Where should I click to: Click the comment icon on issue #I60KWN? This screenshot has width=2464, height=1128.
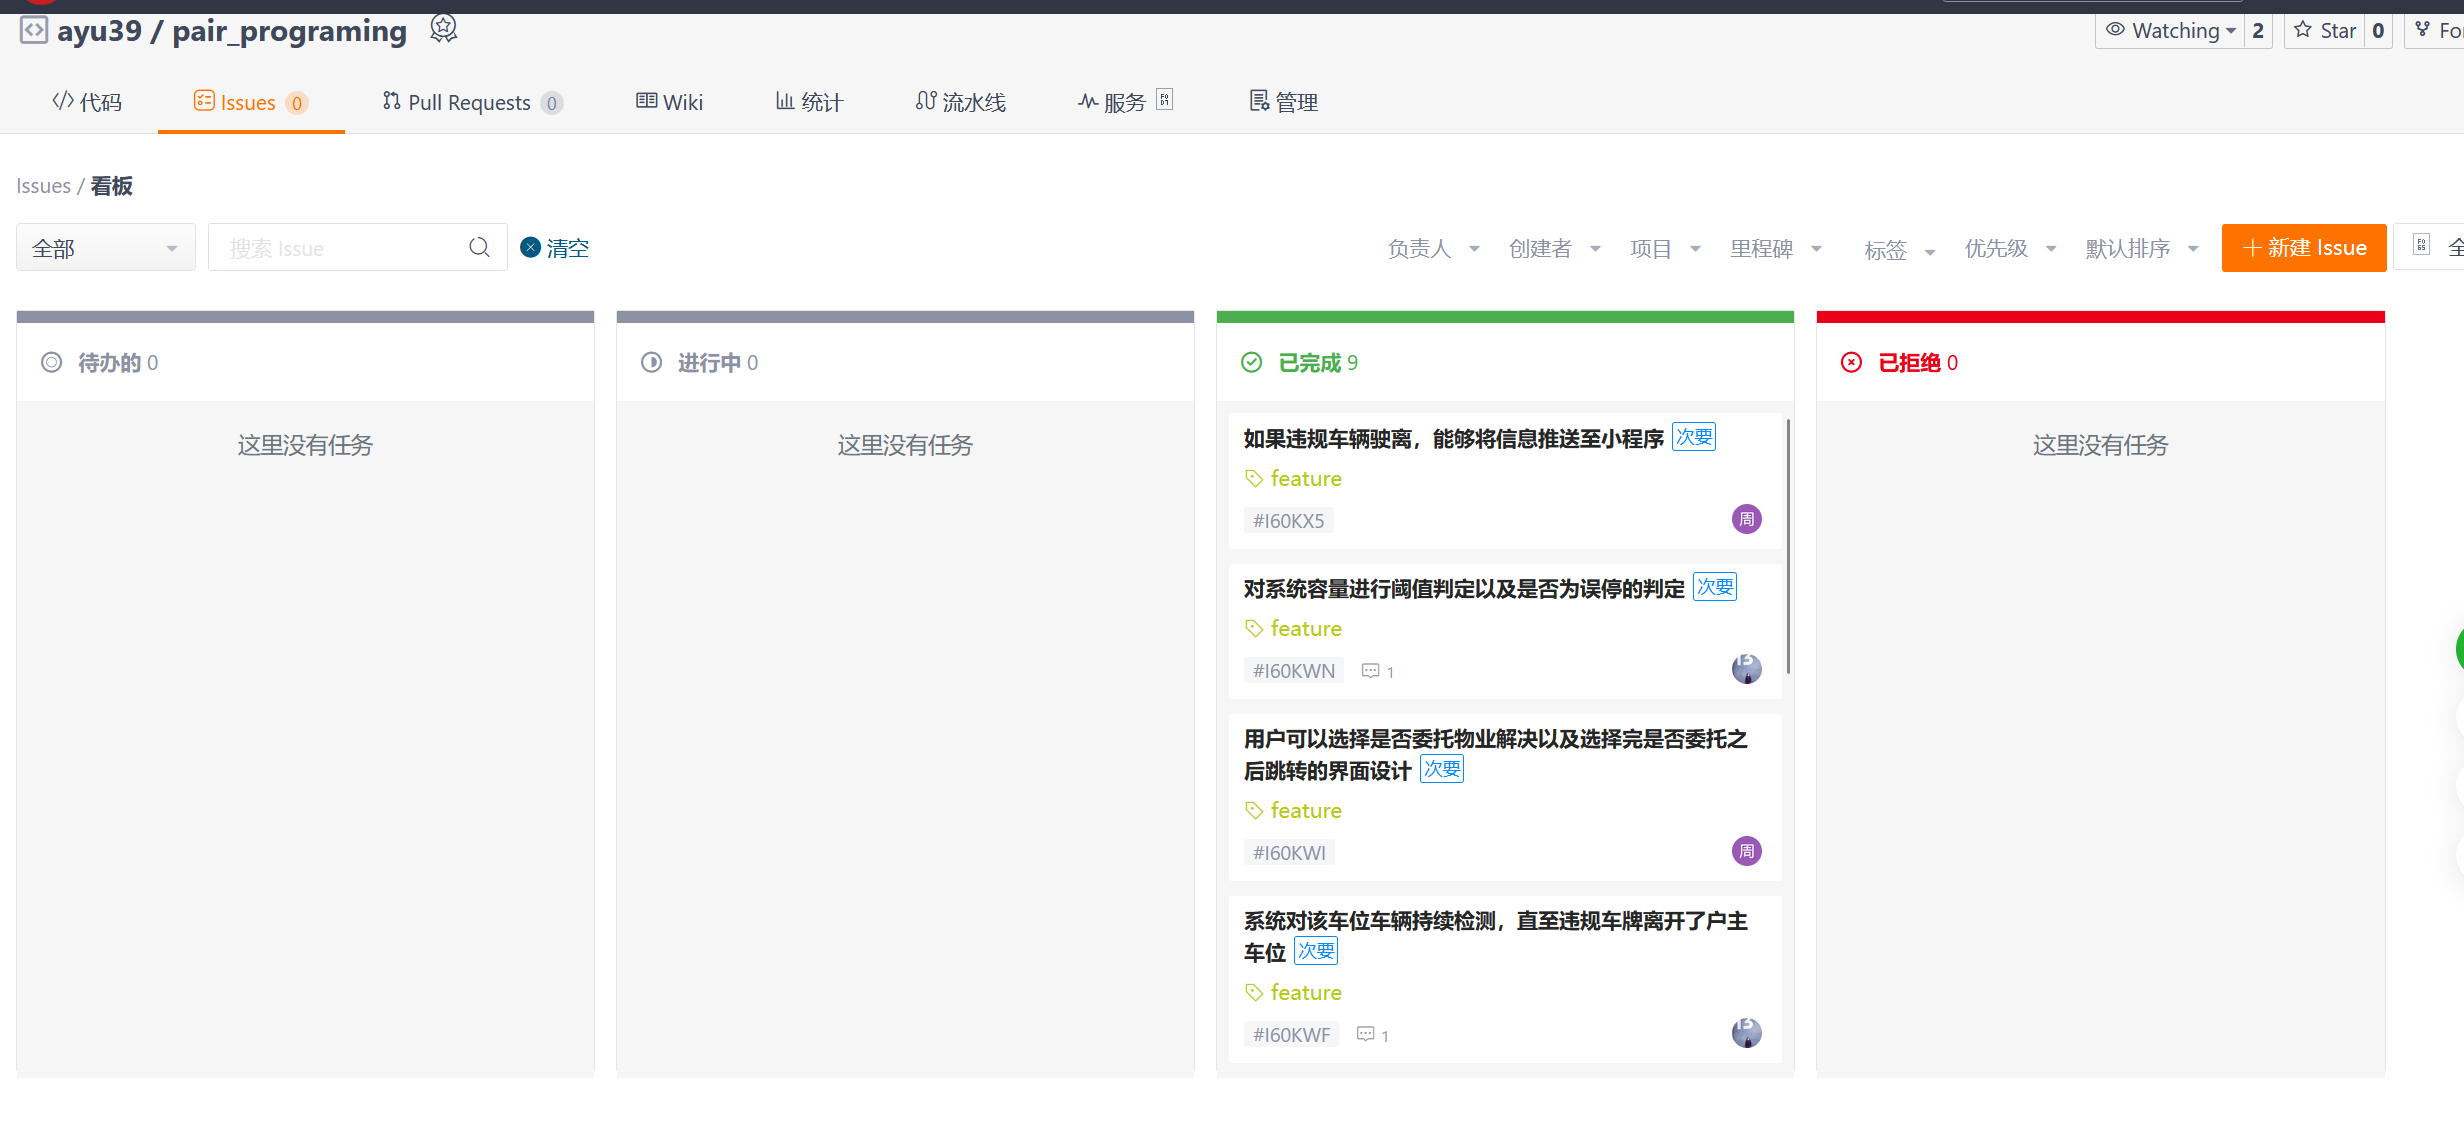[1370, 671]
